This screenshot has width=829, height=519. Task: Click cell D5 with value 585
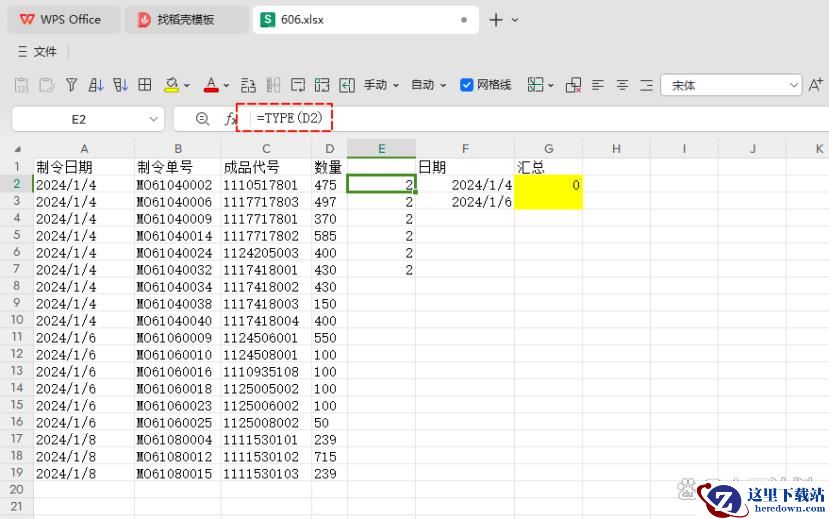(329, 236)
